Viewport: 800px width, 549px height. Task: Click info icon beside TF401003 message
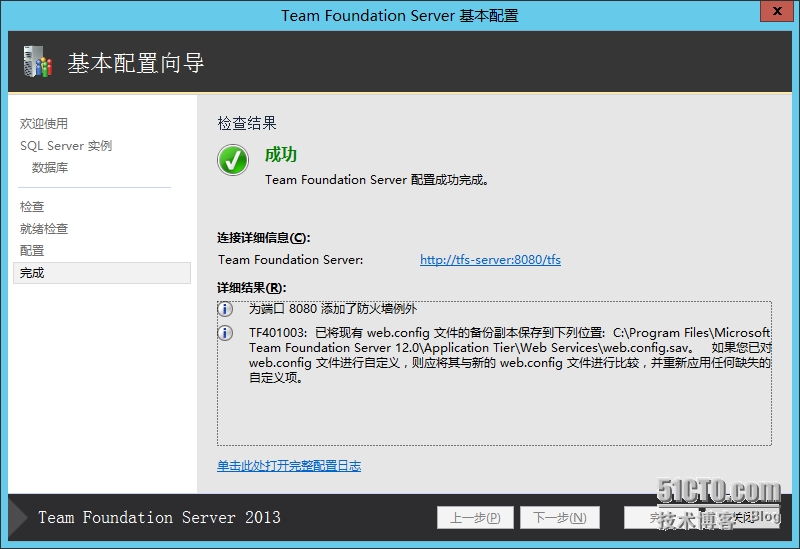[x=225, y=333]
